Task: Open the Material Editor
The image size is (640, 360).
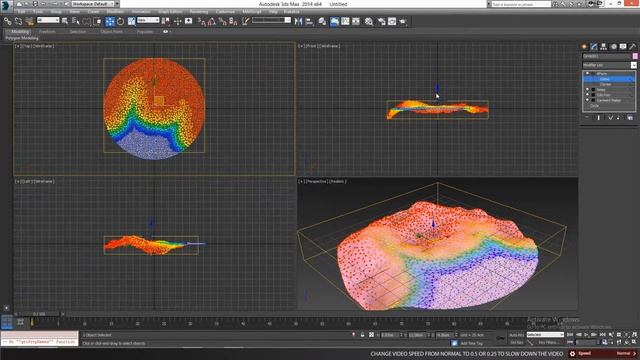Action: pos(369,21)
